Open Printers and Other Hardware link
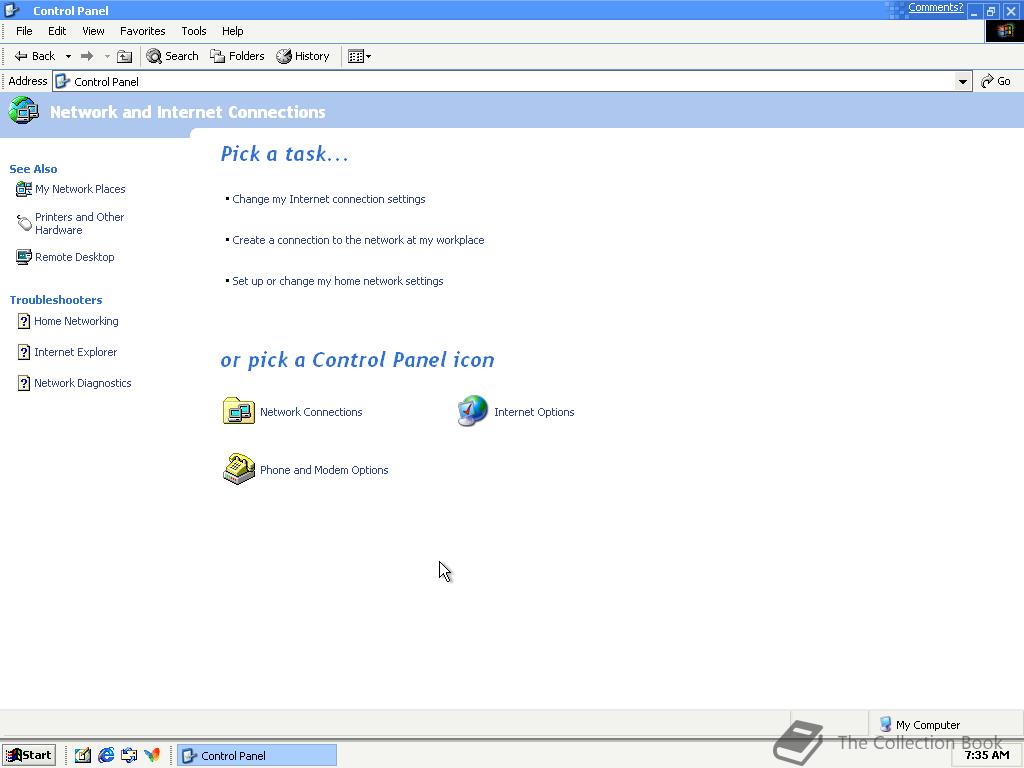1024x768 pixels. point(80,223)
